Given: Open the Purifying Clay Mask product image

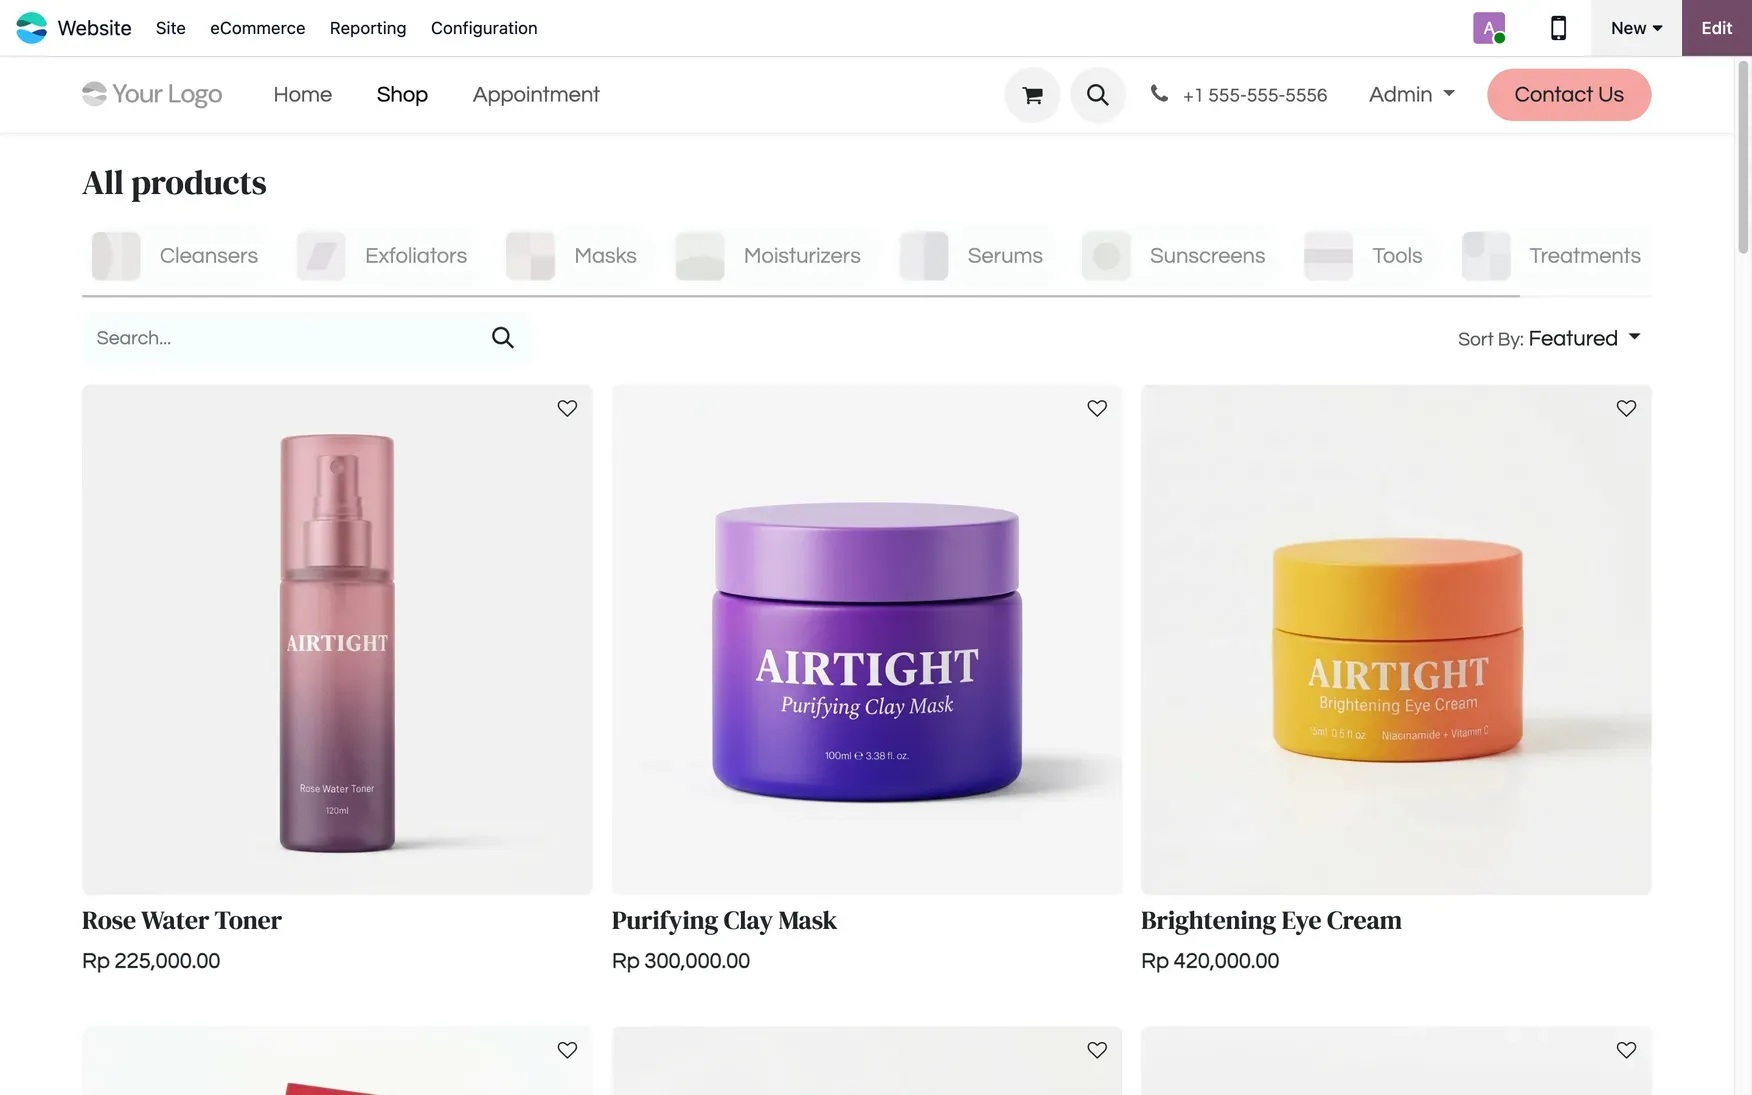Looking at the screenshot, I should point(867,640).
